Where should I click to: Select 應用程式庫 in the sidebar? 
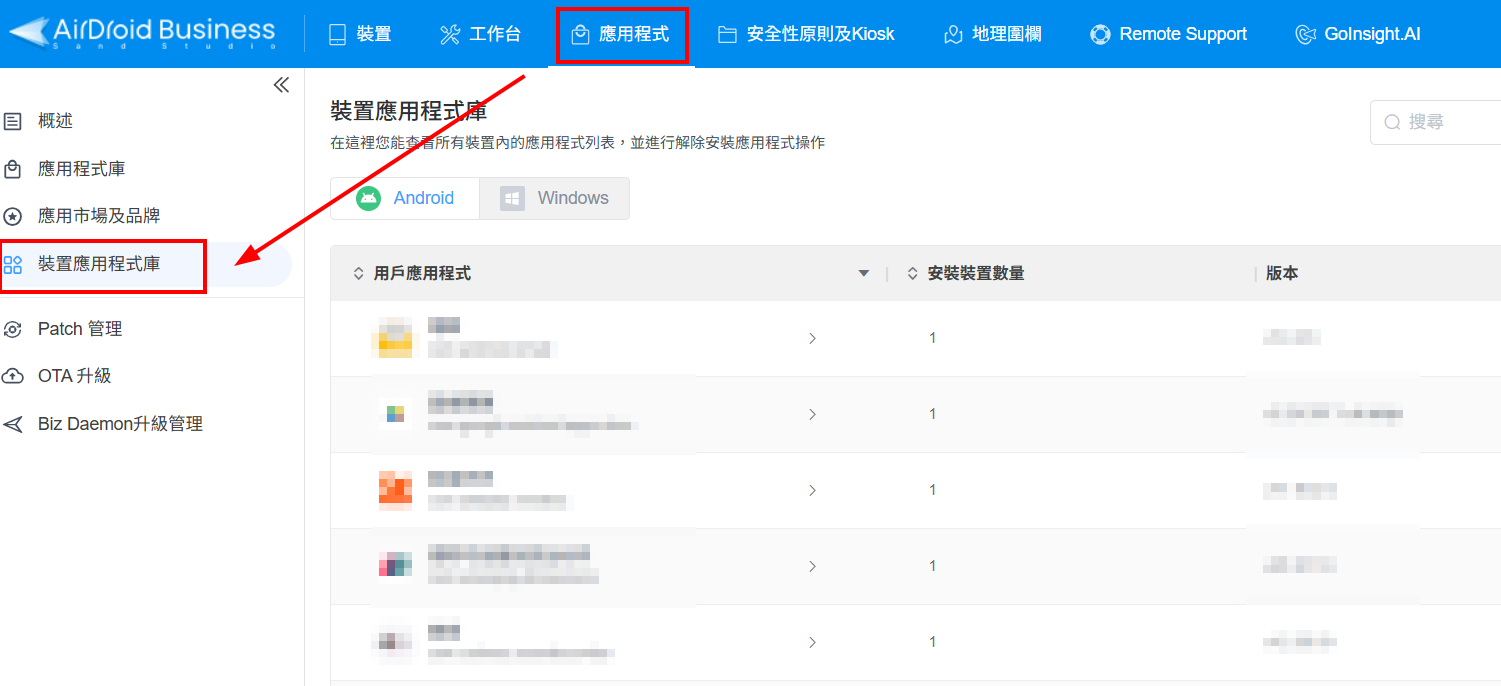(x=81, y=169)
